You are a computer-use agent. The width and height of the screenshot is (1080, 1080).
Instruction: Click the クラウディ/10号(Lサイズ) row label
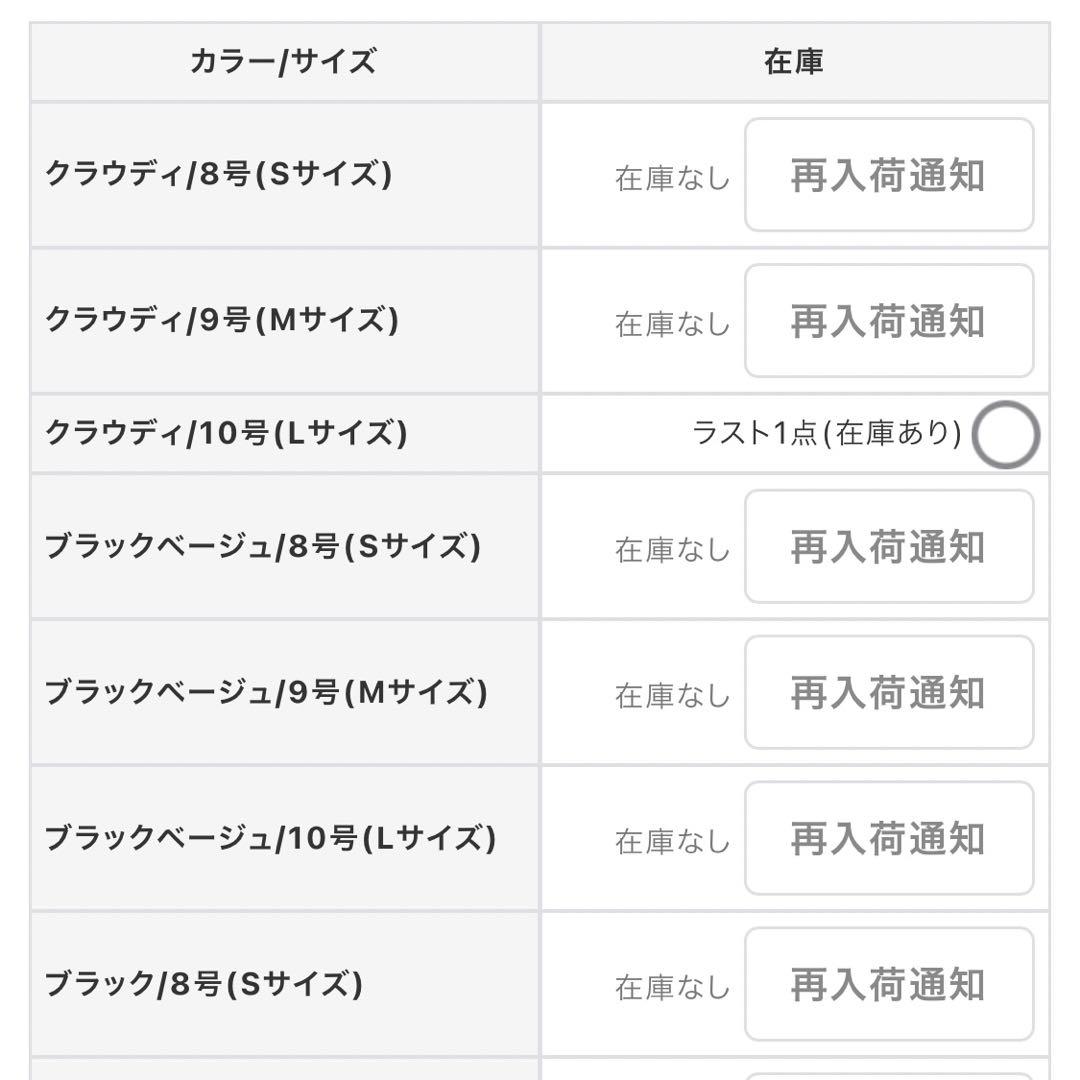coord(226,434)
